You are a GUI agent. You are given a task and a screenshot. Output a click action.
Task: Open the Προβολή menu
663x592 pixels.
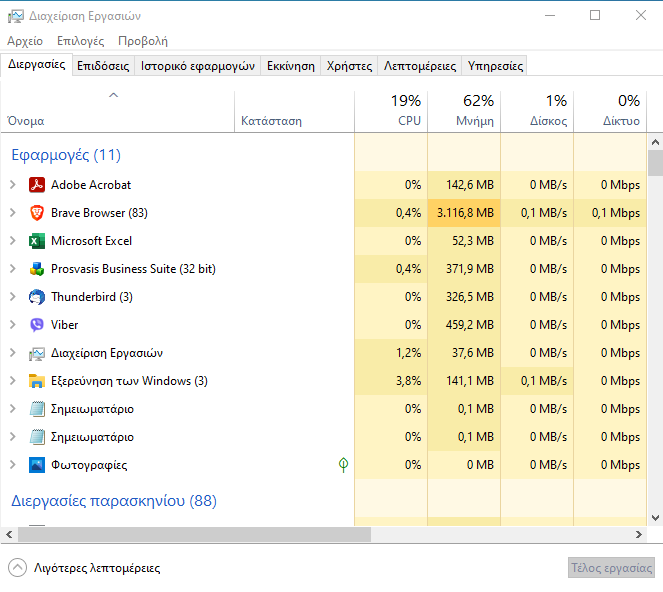coord(143,41)
